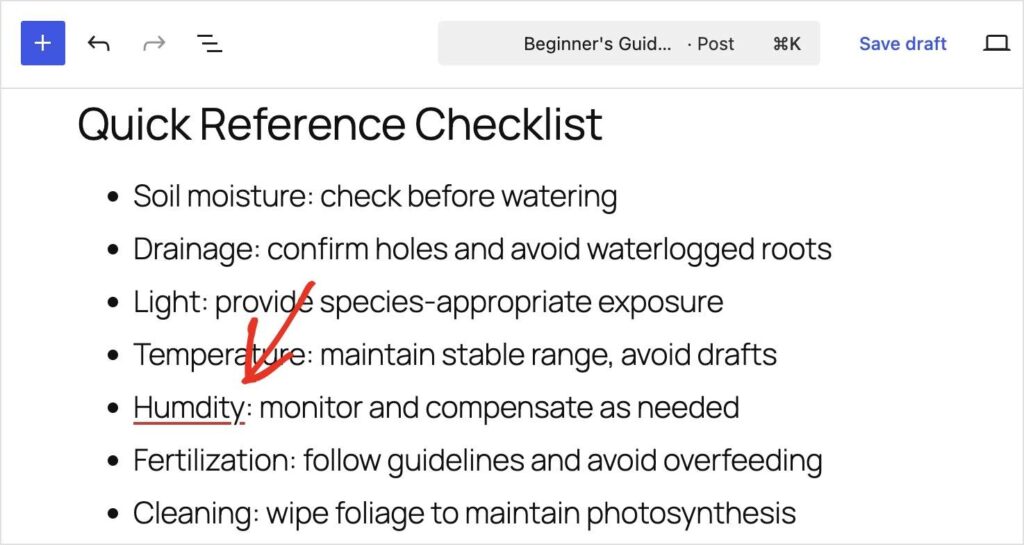Open command palette via ⌘K shortcut label
This screenshot has width=1024, height=545.
pyautogui.click(x=787, y=44)
